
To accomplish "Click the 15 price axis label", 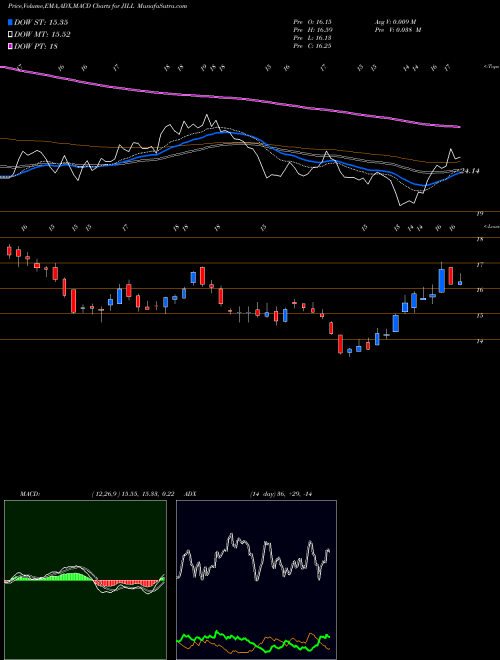I will [x=479, y=316].
